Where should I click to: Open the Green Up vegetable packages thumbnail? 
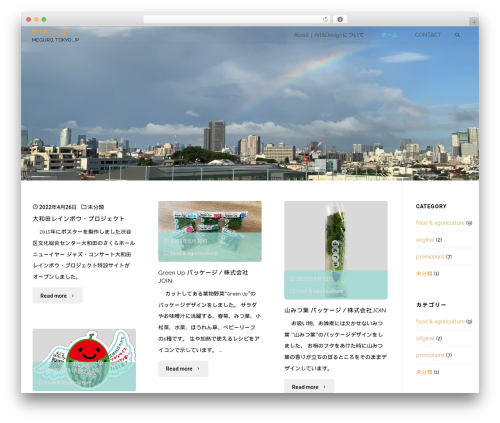(210, 231)
